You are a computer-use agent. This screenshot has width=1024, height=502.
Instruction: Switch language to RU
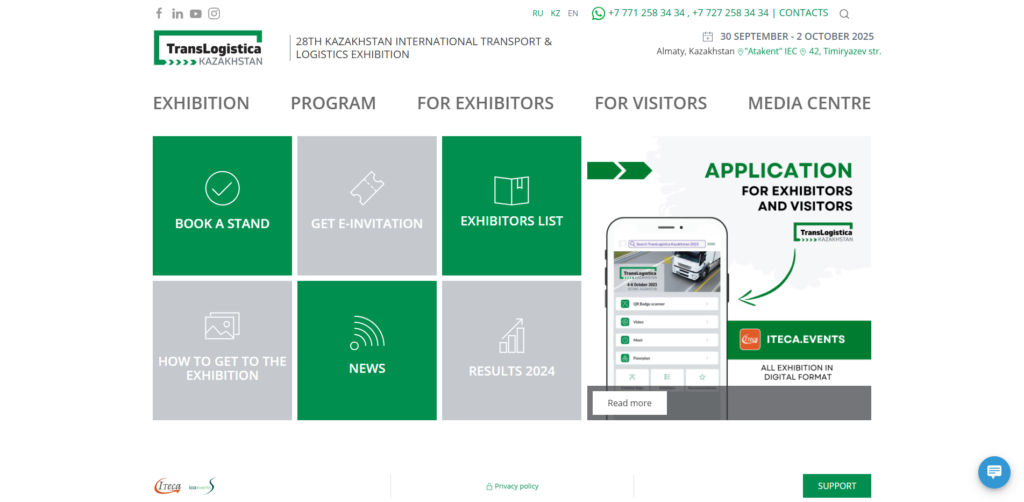[x=537, y=13]
